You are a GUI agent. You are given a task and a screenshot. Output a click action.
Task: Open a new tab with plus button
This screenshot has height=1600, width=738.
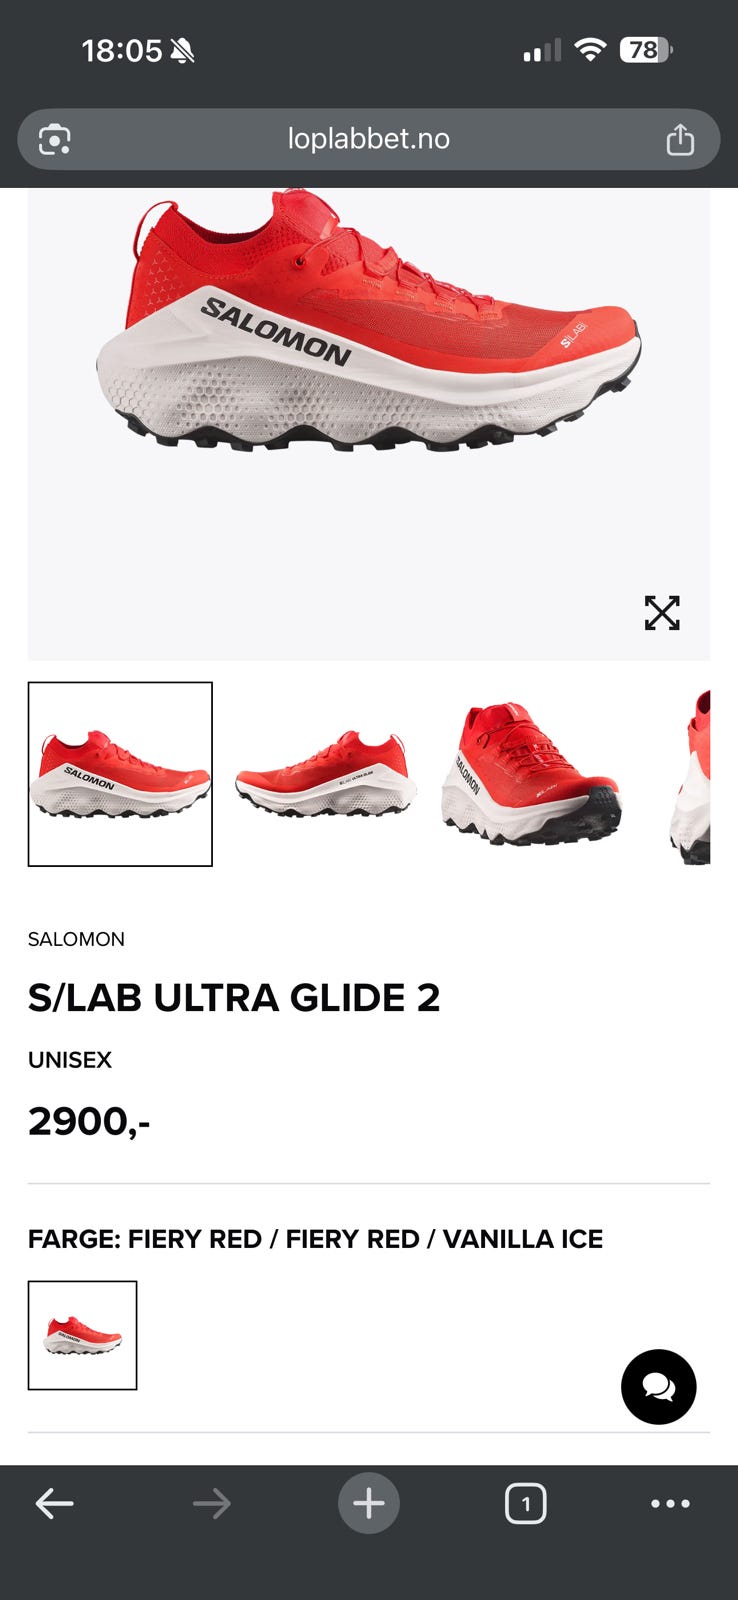369,1503
